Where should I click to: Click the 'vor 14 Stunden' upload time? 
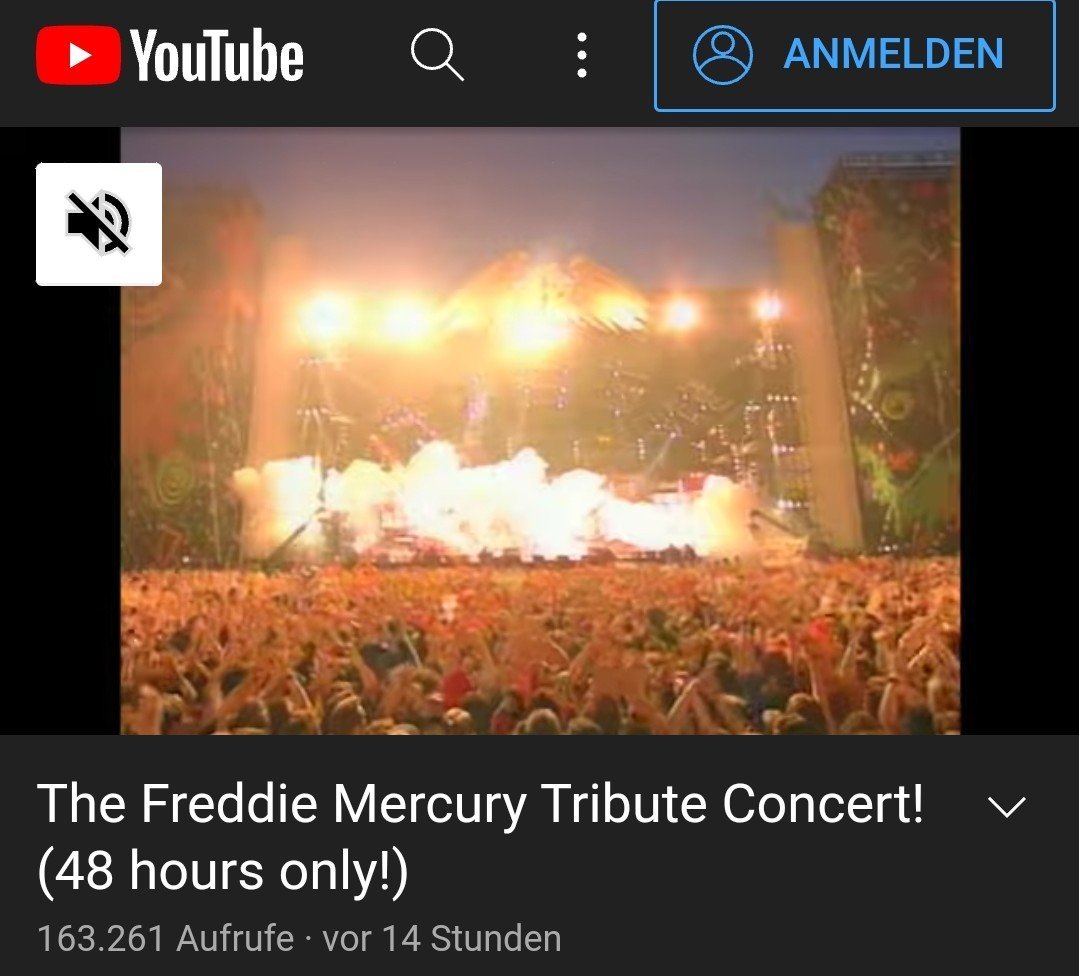441,938
